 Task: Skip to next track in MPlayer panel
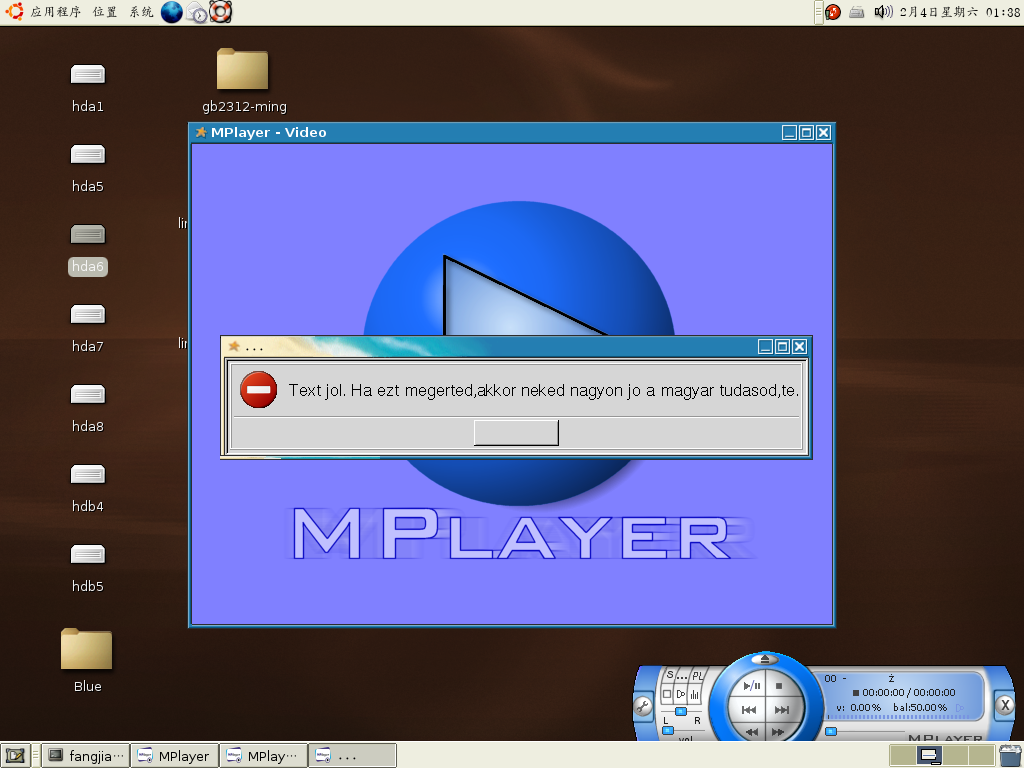tap(782, 710)
